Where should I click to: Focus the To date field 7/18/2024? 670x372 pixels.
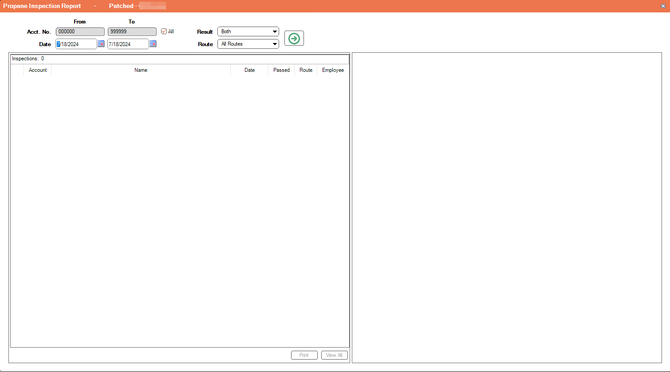pyautogui.click(x=128, y=44)
